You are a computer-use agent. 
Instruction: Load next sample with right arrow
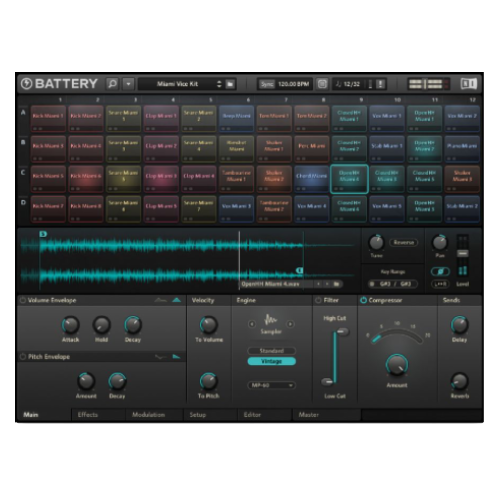(x=327, y=284)
